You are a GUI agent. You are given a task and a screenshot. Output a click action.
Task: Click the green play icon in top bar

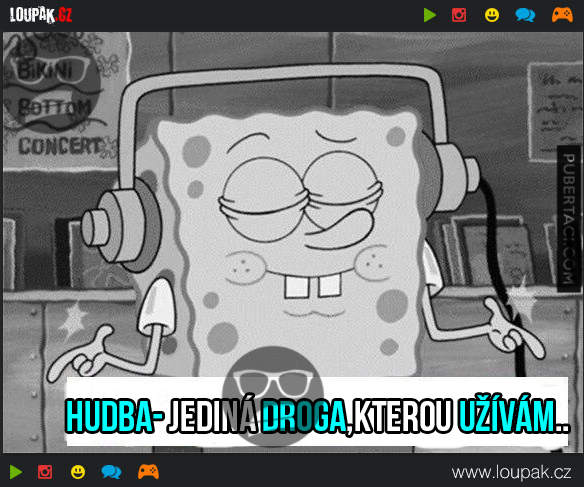pos(429,15)
